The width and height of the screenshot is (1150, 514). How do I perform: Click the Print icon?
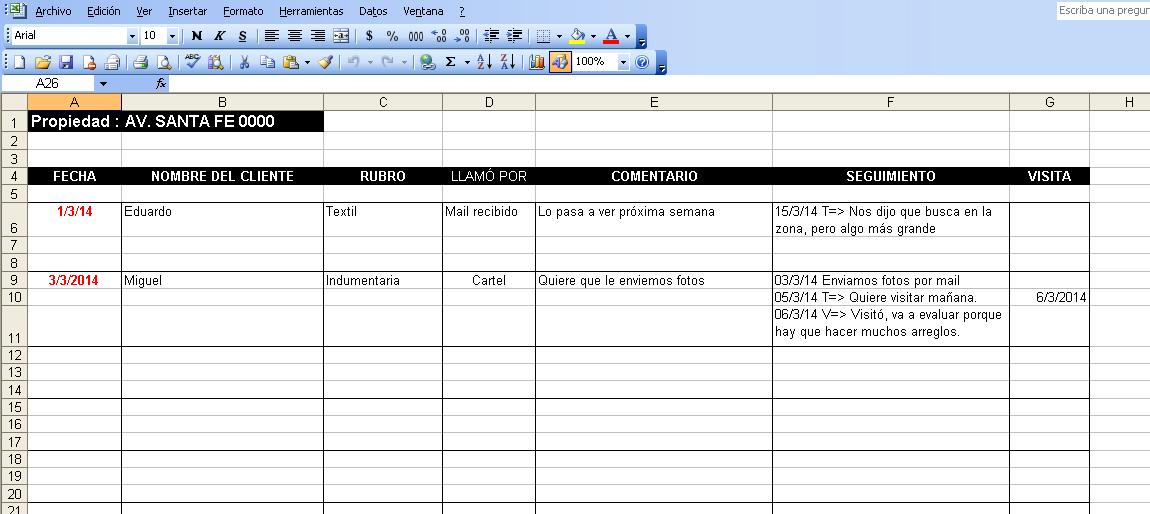pyautogui.click(x=141, y=62)
